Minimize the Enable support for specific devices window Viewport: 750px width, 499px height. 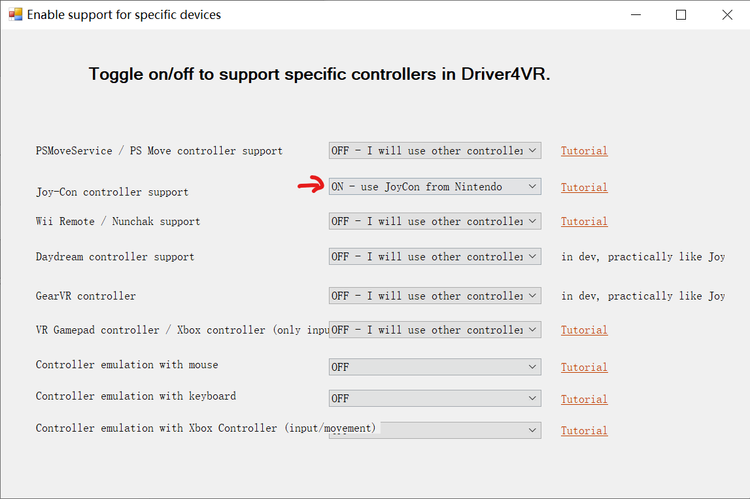pos(636,15)
